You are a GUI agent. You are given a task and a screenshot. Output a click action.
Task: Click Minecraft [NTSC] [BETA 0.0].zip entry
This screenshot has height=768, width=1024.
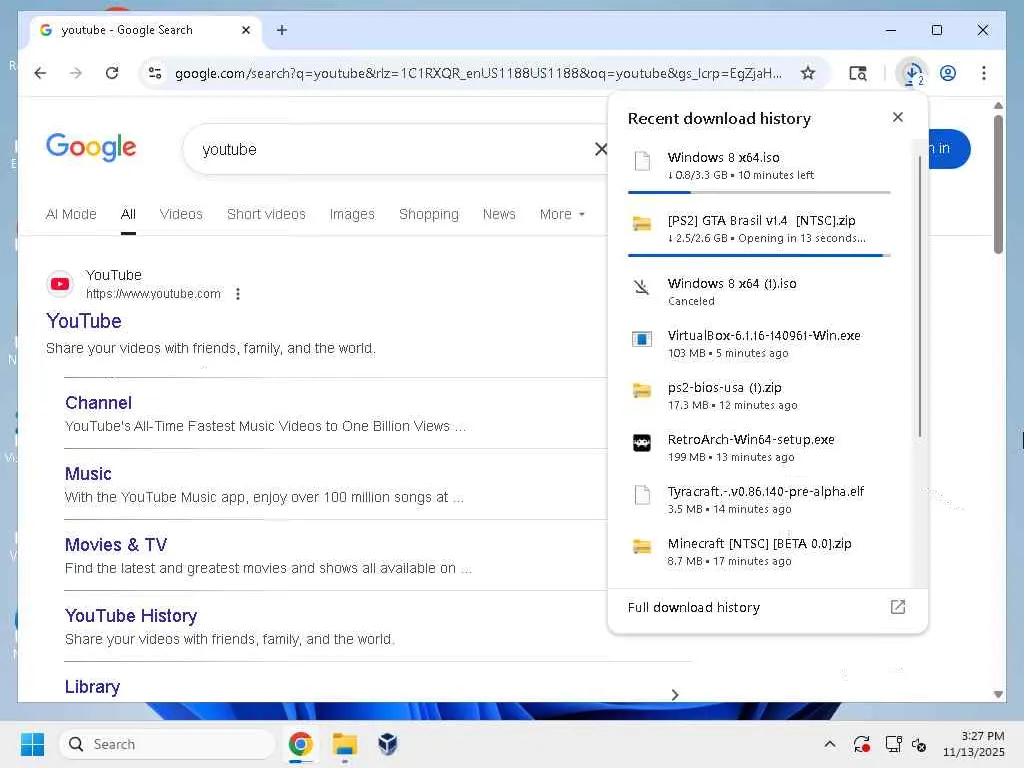pos(759,552)
